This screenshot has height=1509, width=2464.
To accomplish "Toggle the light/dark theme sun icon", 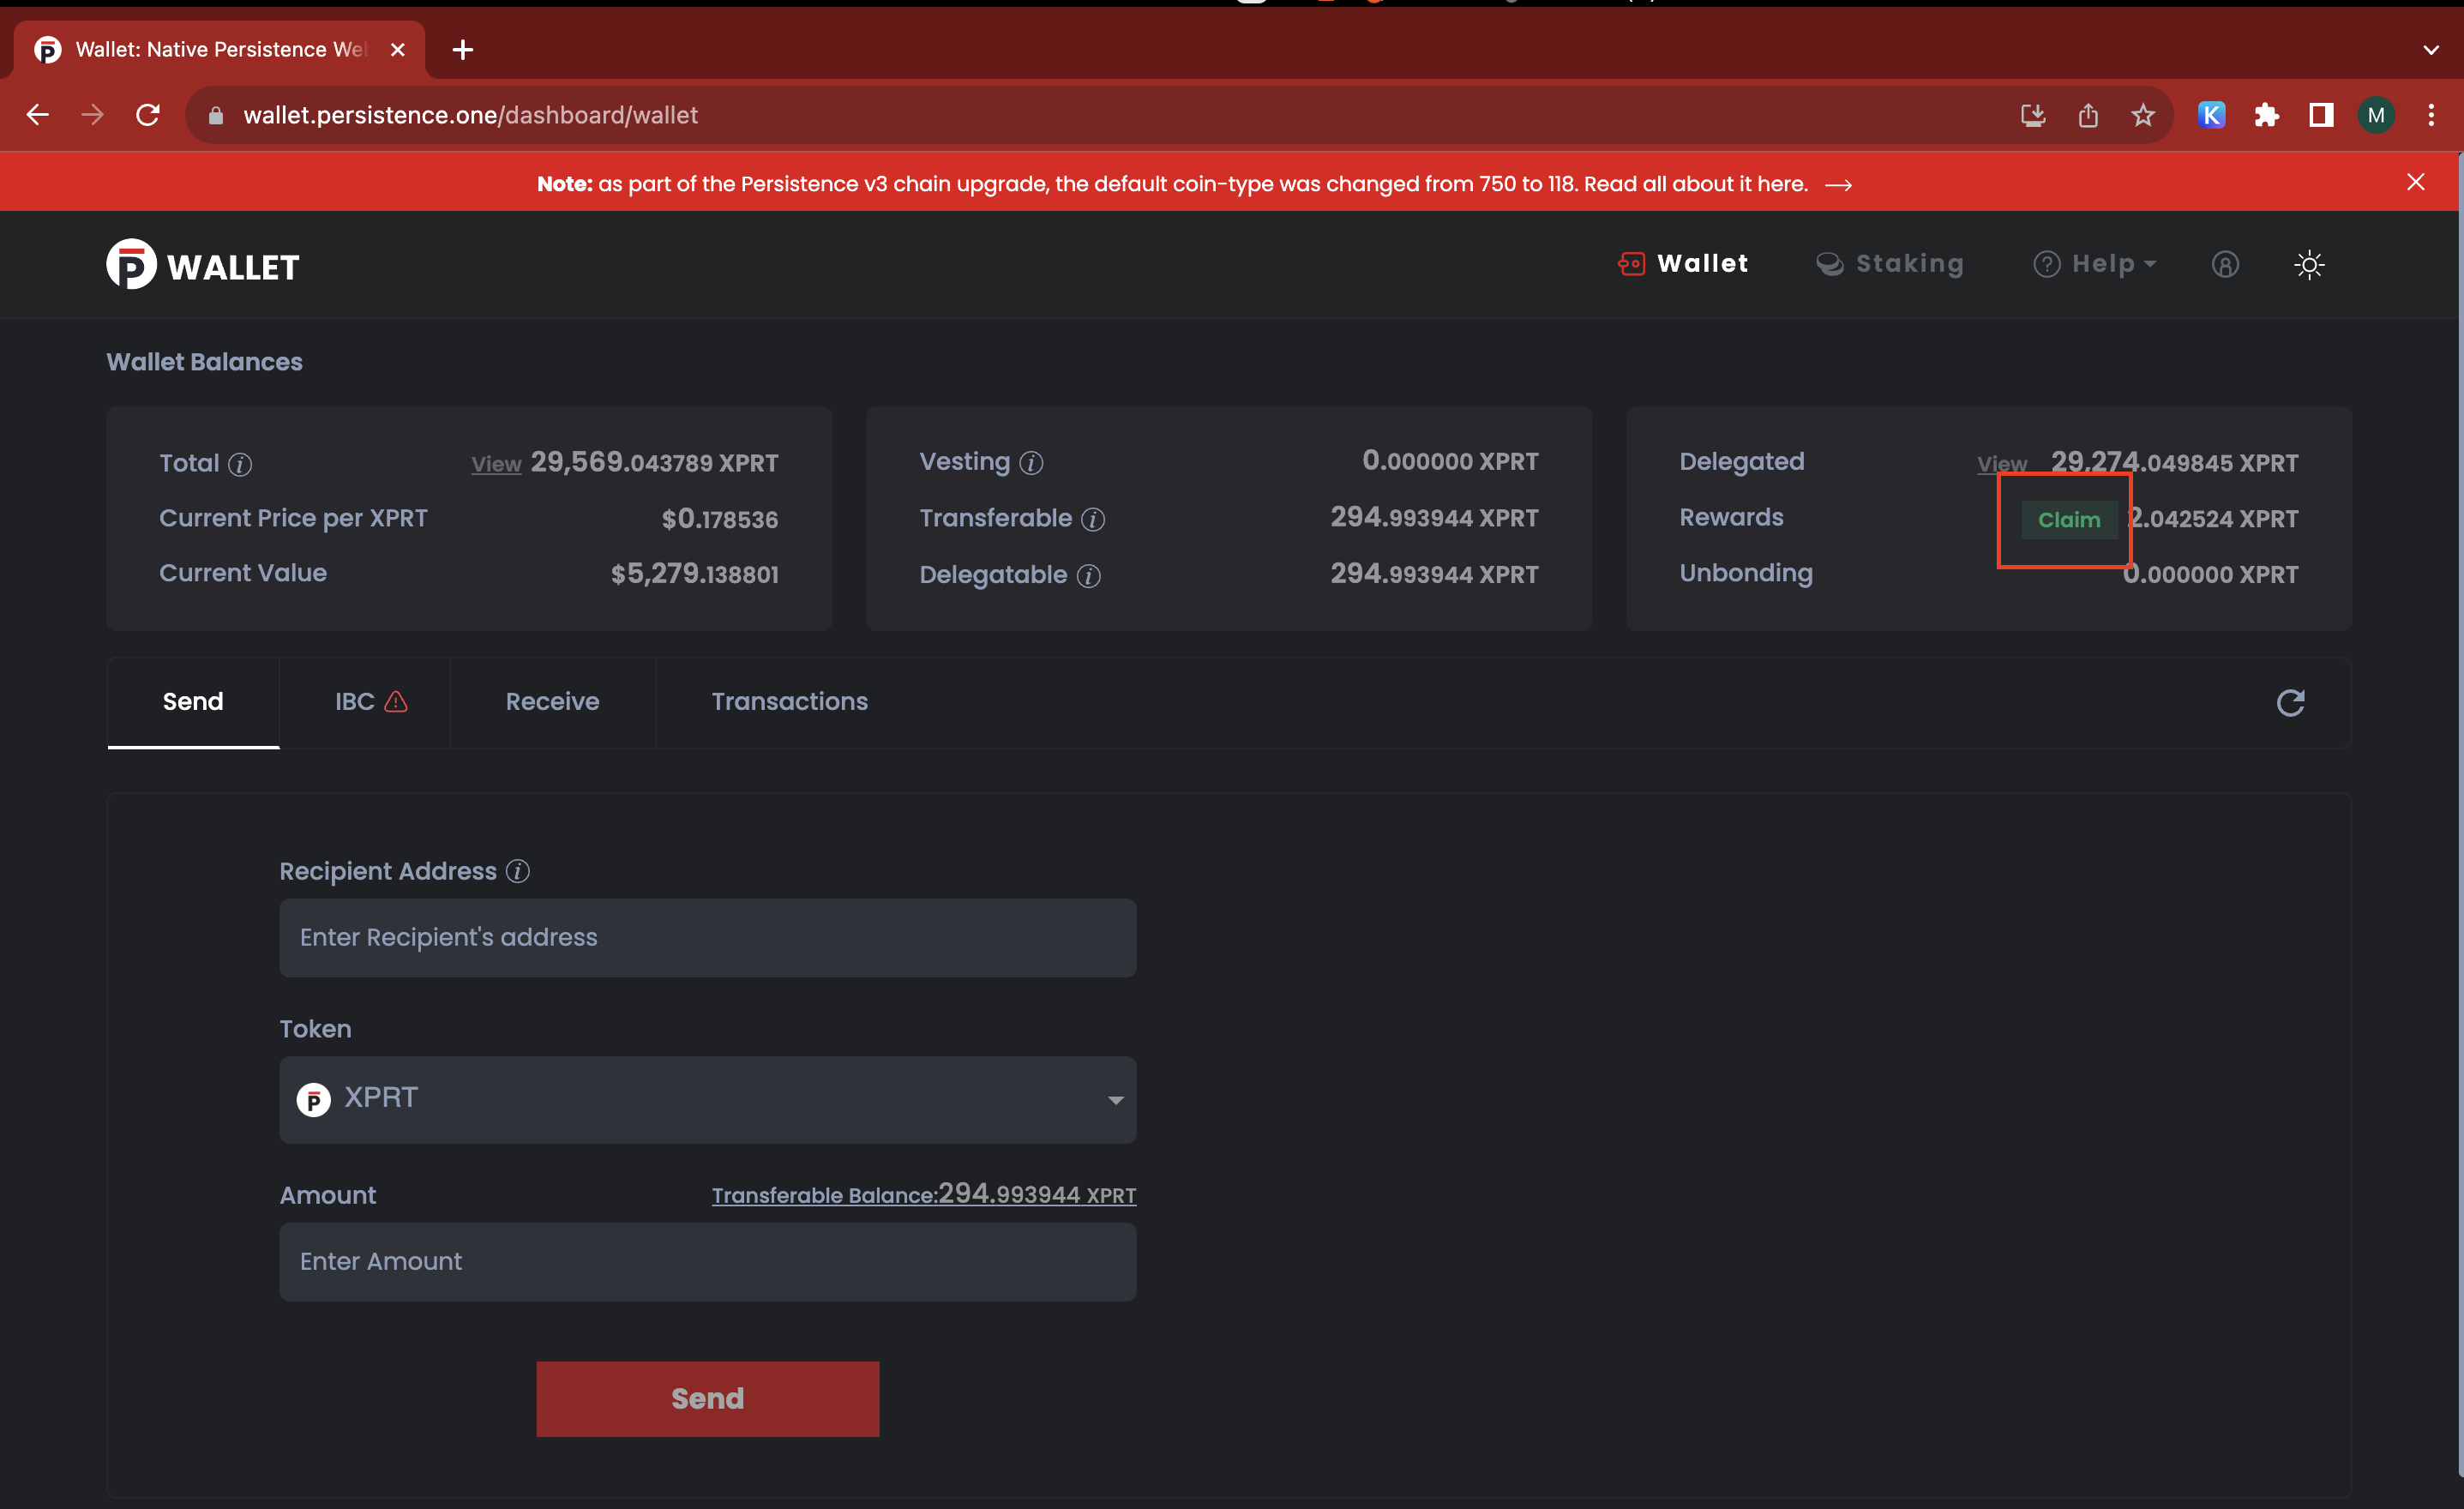I will point(2308,264).
